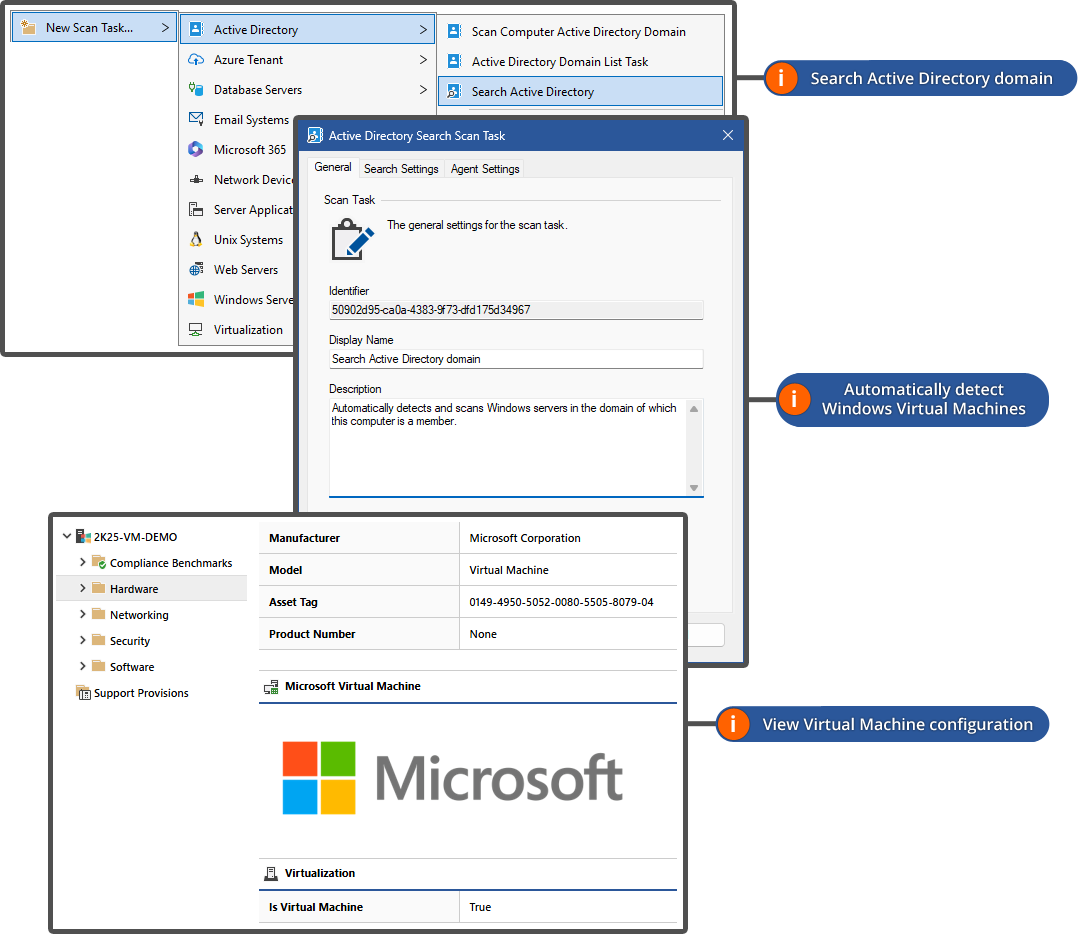Click the Email Systems envelope icon
This screenshot has width=1078, height=934.
(196, 119)
